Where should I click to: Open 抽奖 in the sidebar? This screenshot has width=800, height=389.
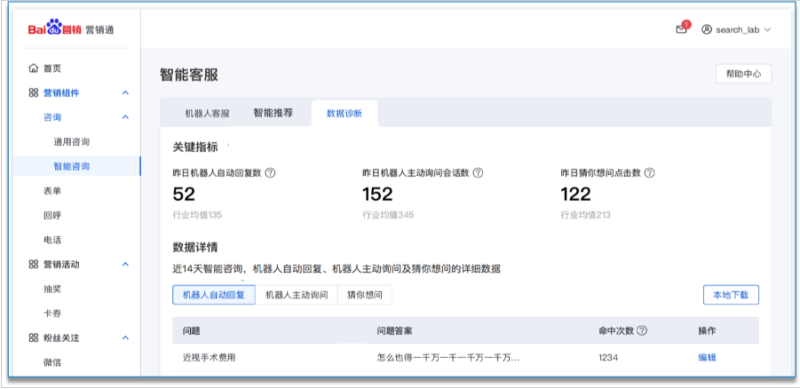coord(53,289)
